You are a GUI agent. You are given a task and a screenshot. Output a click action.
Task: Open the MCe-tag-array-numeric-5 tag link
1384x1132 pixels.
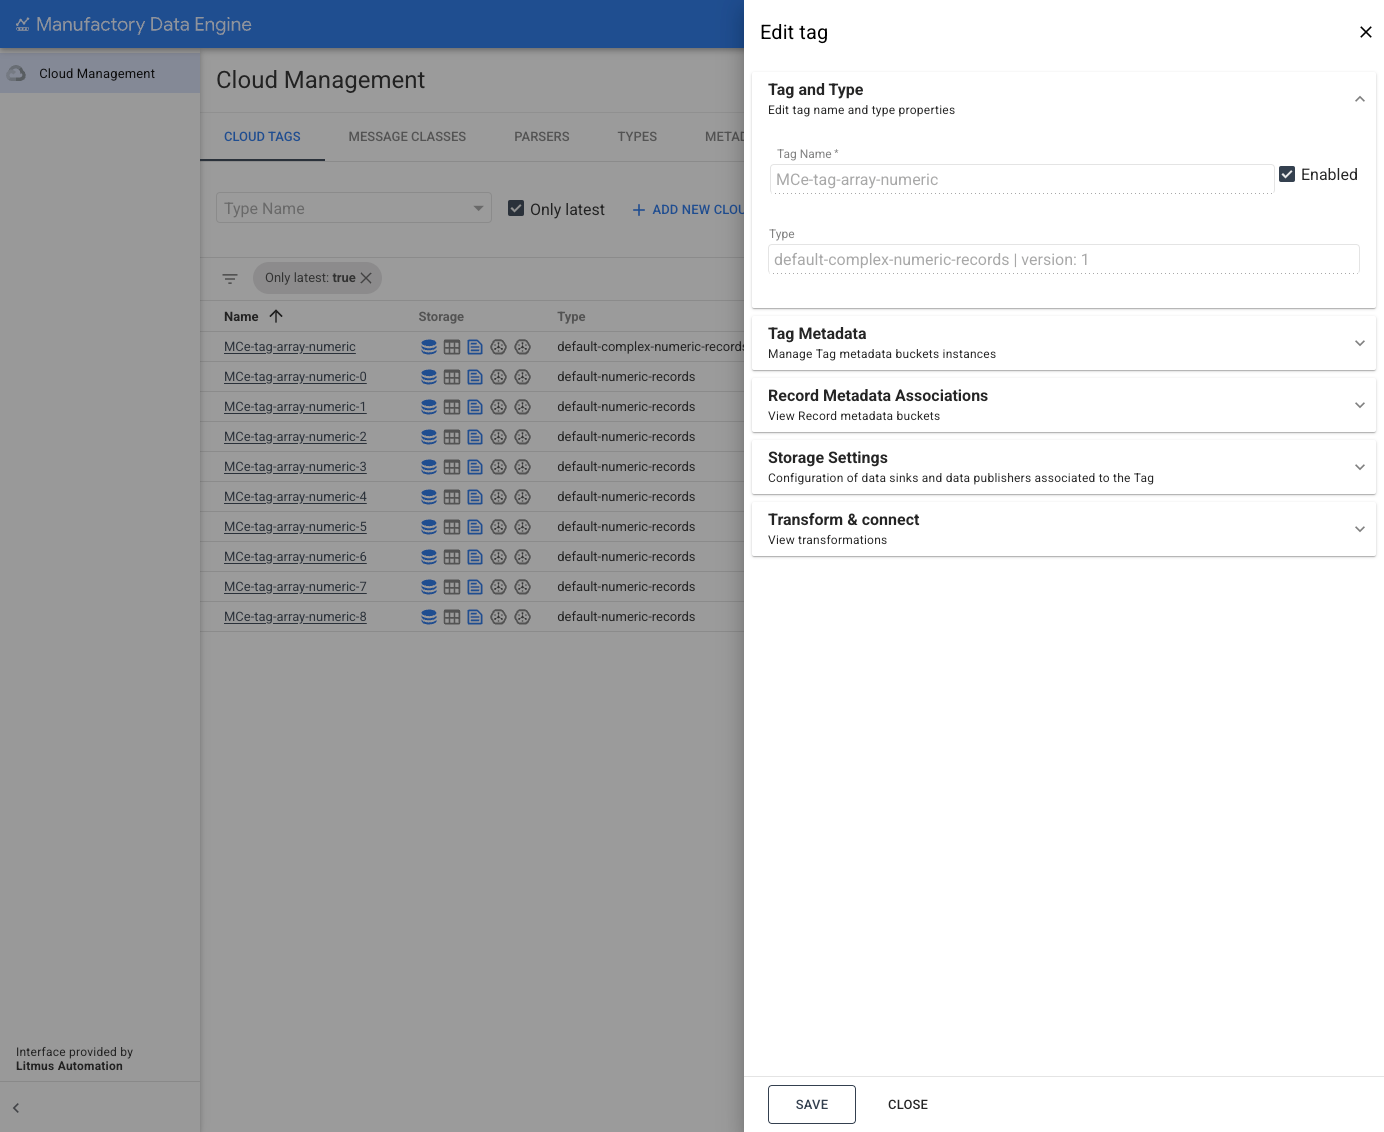click(x=294, y=526)
